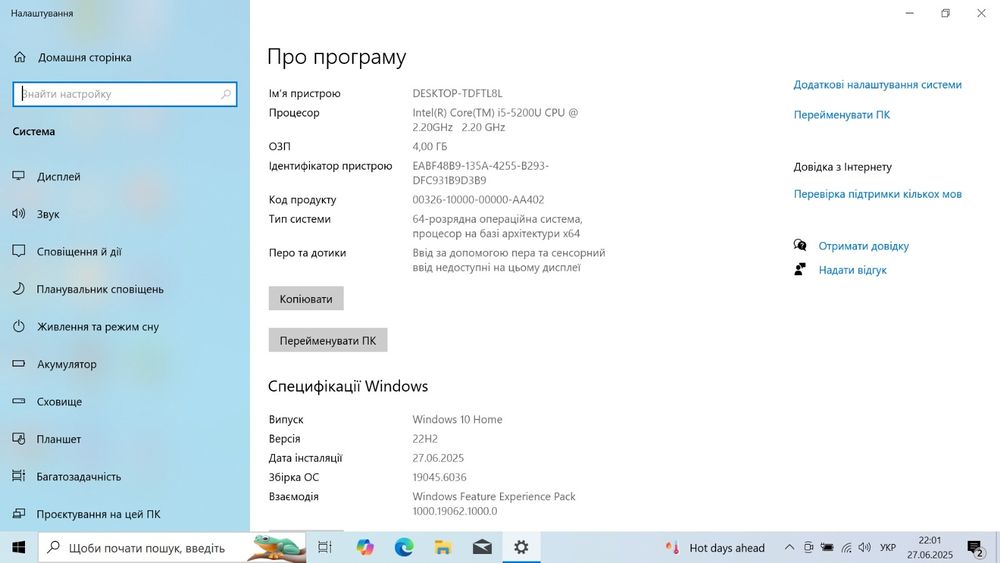This screenshot has height=563, width=1000.
Task: Click the Отримати довідку chat icon
Action: pos(800,245)
